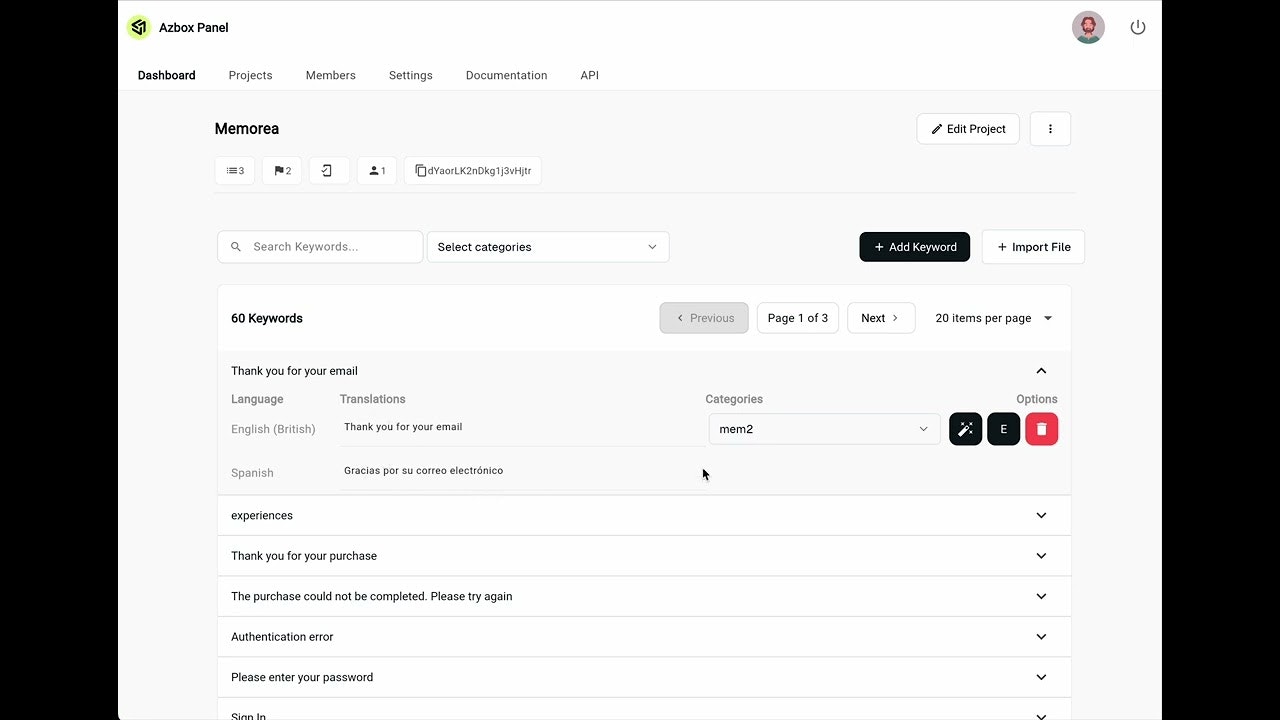
Task: Click the 'Translations' column header
Action: 373,399
